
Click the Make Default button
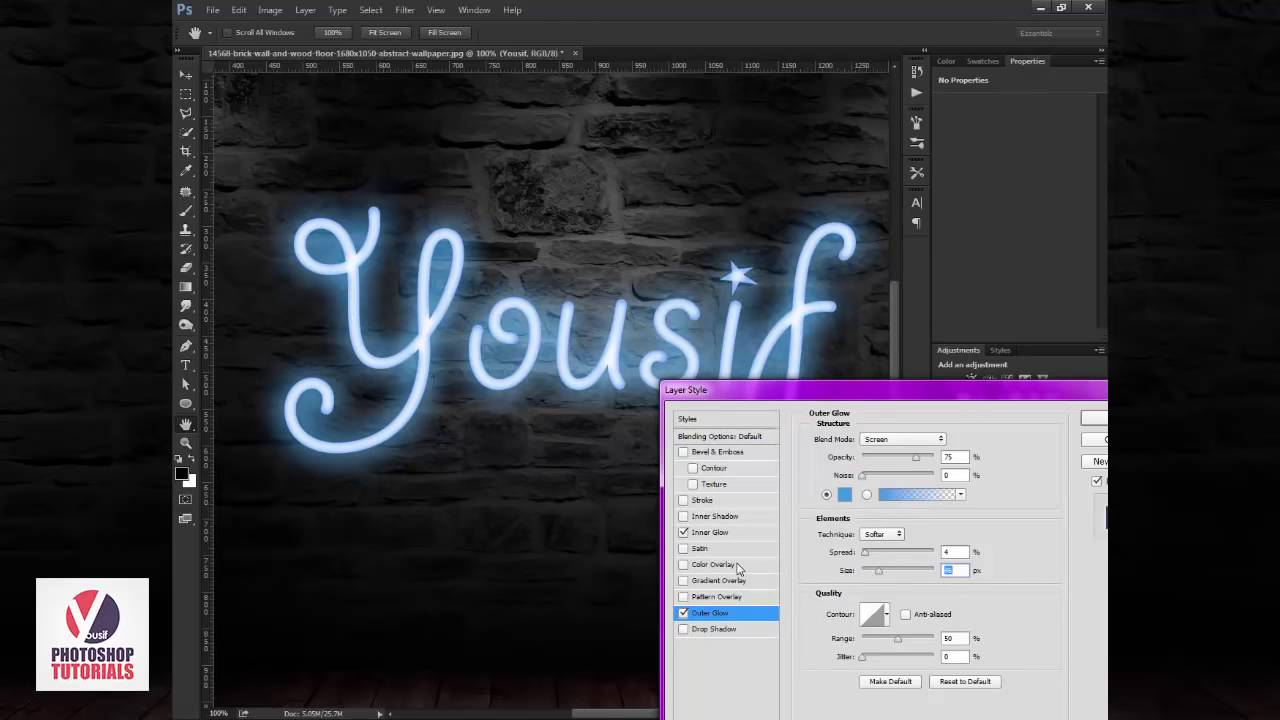pyautogui.click(x=890, y=681)
